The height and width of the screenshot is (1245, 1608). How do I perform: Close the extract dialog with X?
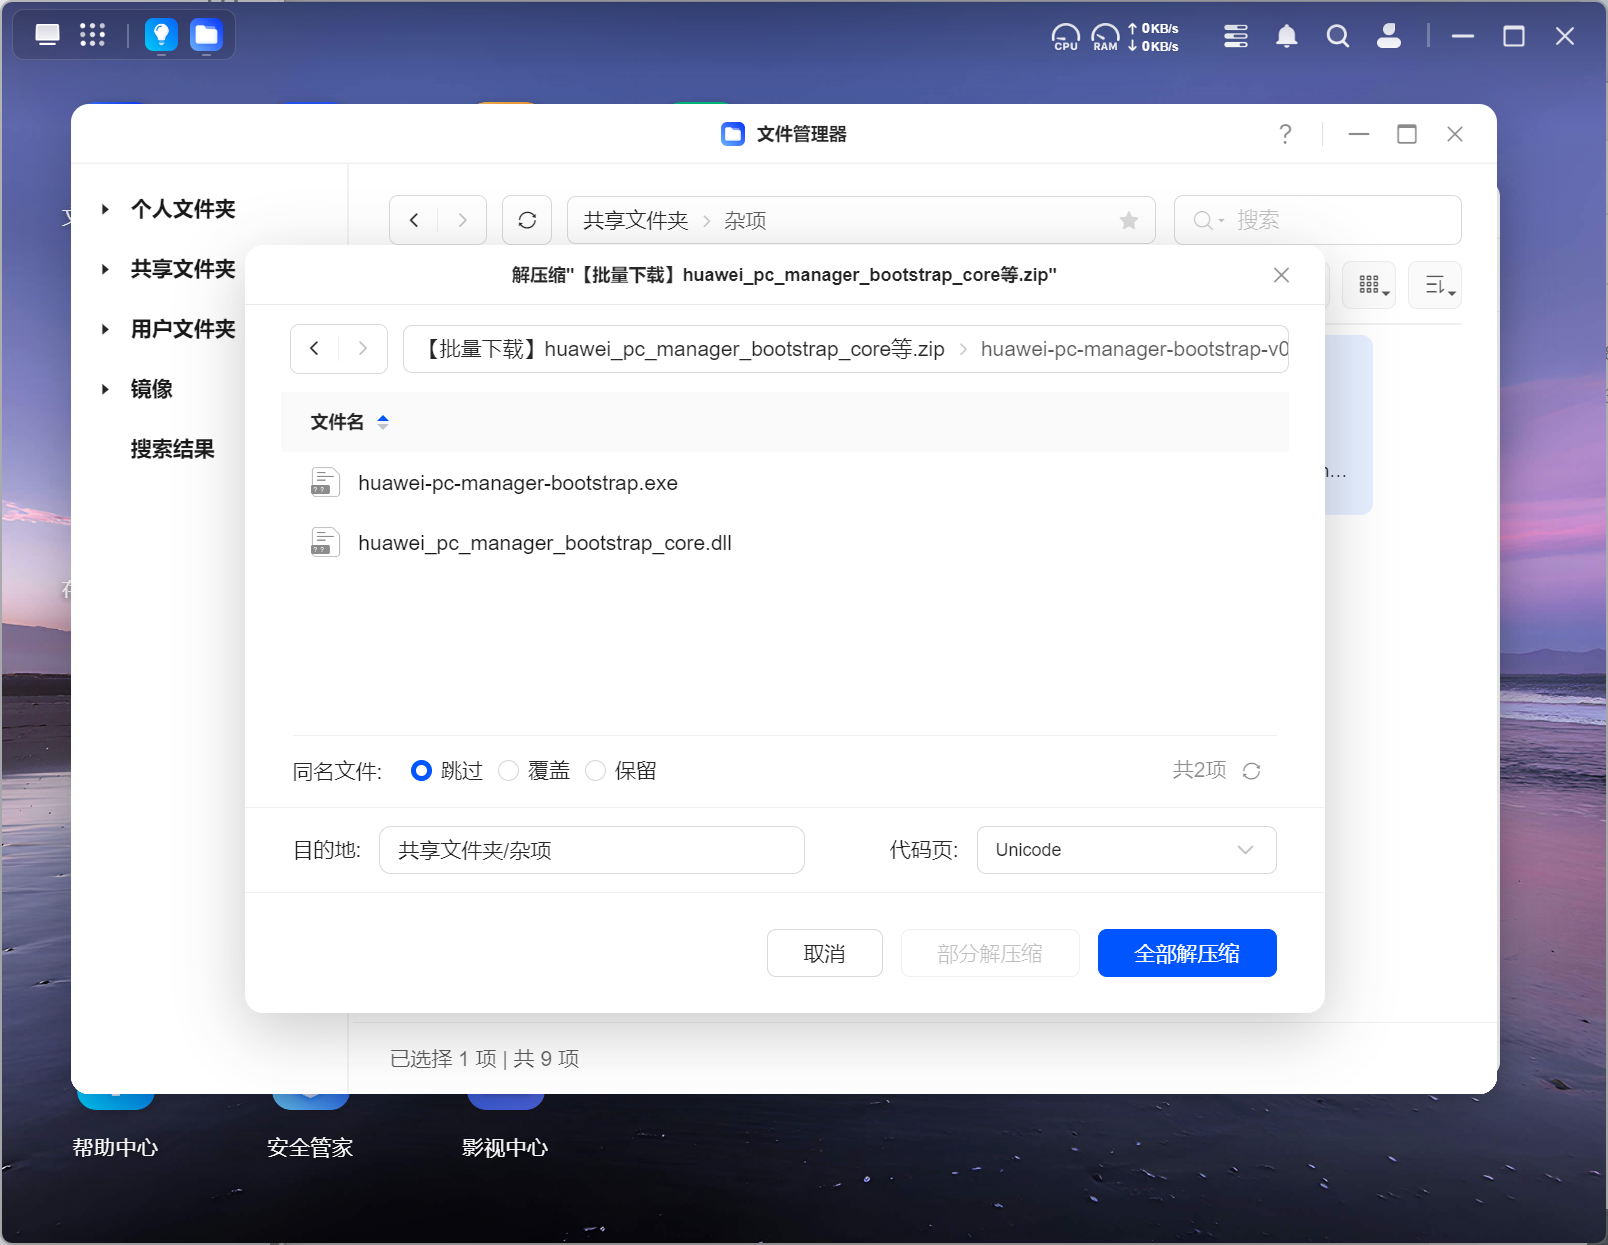1281,275
